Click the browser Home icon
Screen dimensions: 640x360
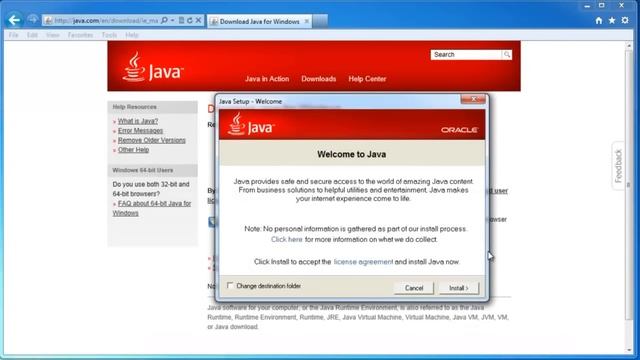click(598, 20)
